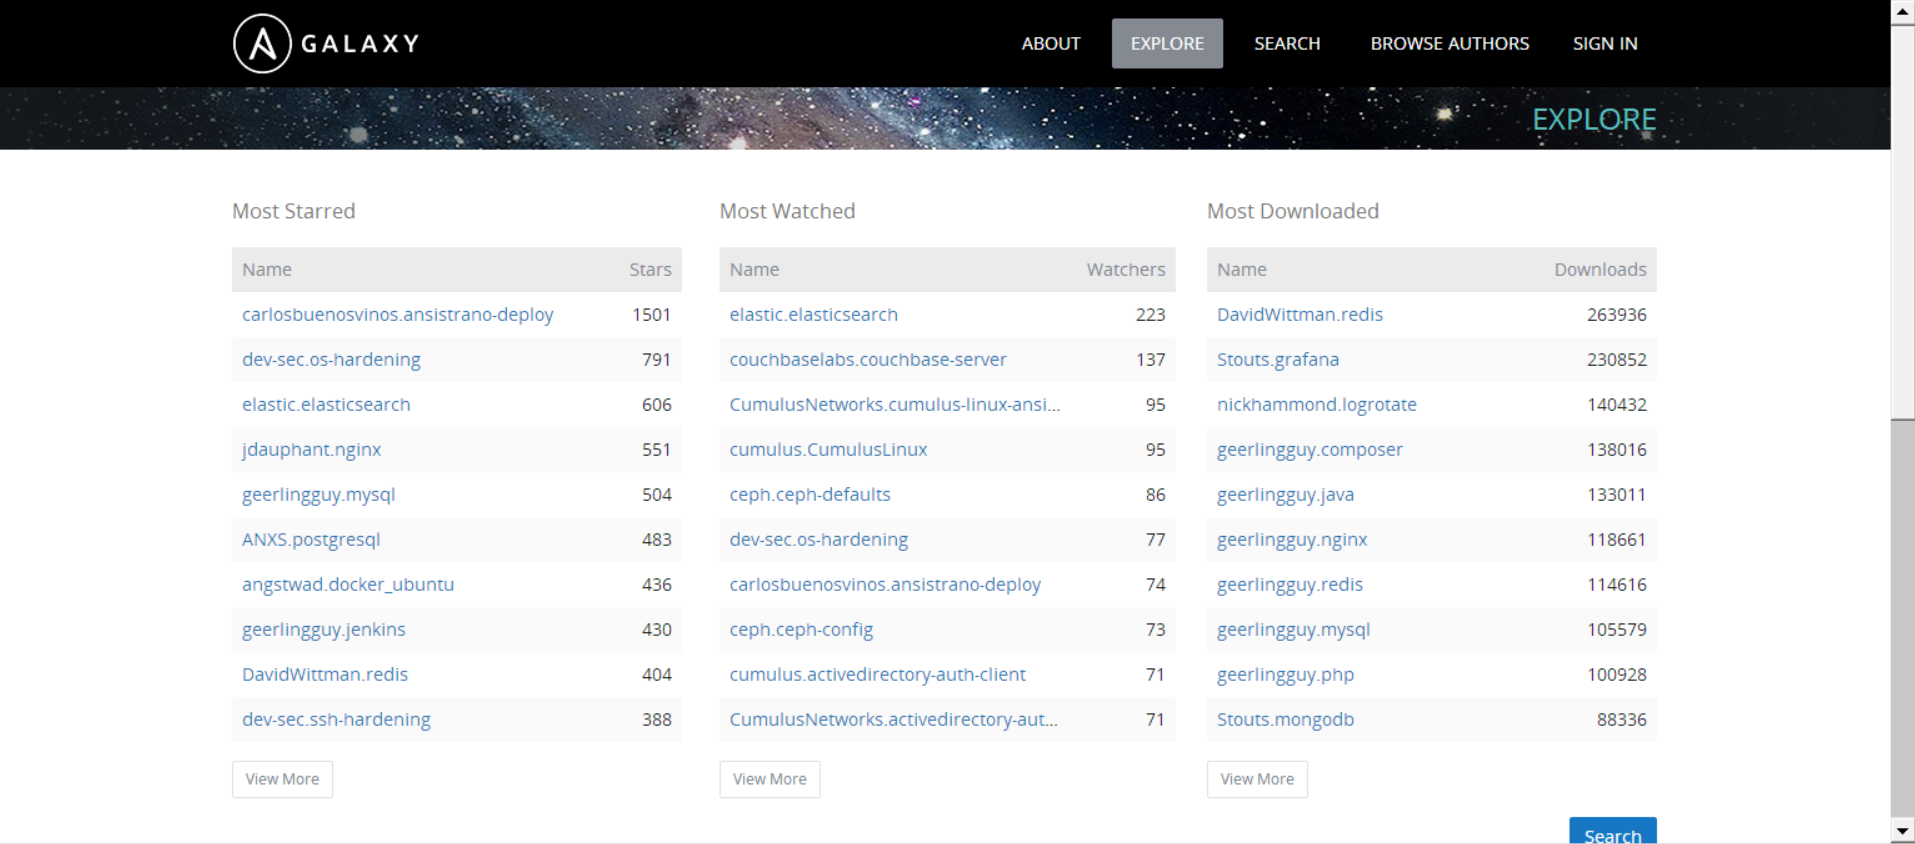
Task: Click the Galaxy logo icon
Action: click(x=262, y=43)
